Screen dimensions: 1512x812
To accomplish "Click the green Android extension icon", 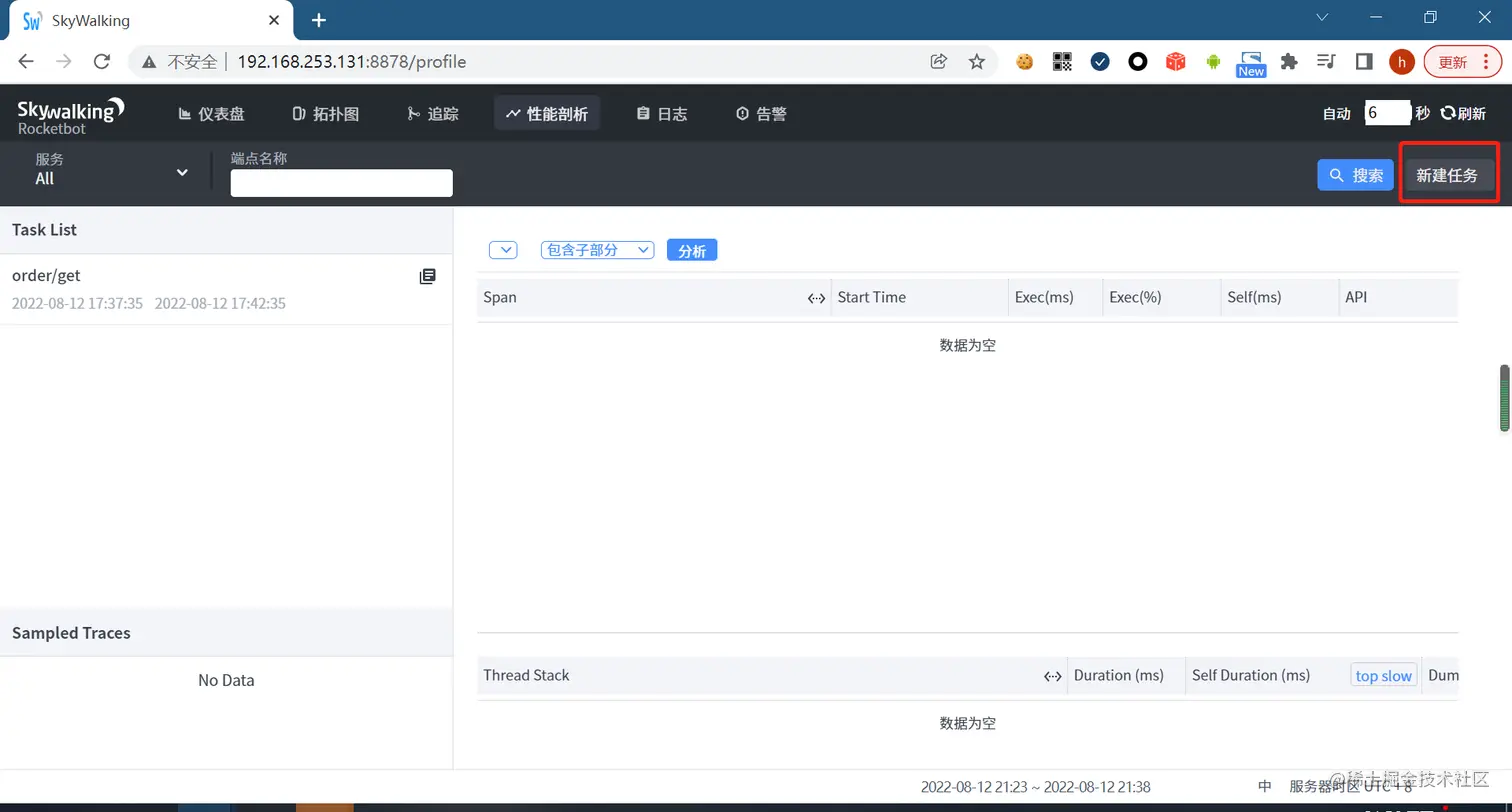I will tap(1214, 62).
